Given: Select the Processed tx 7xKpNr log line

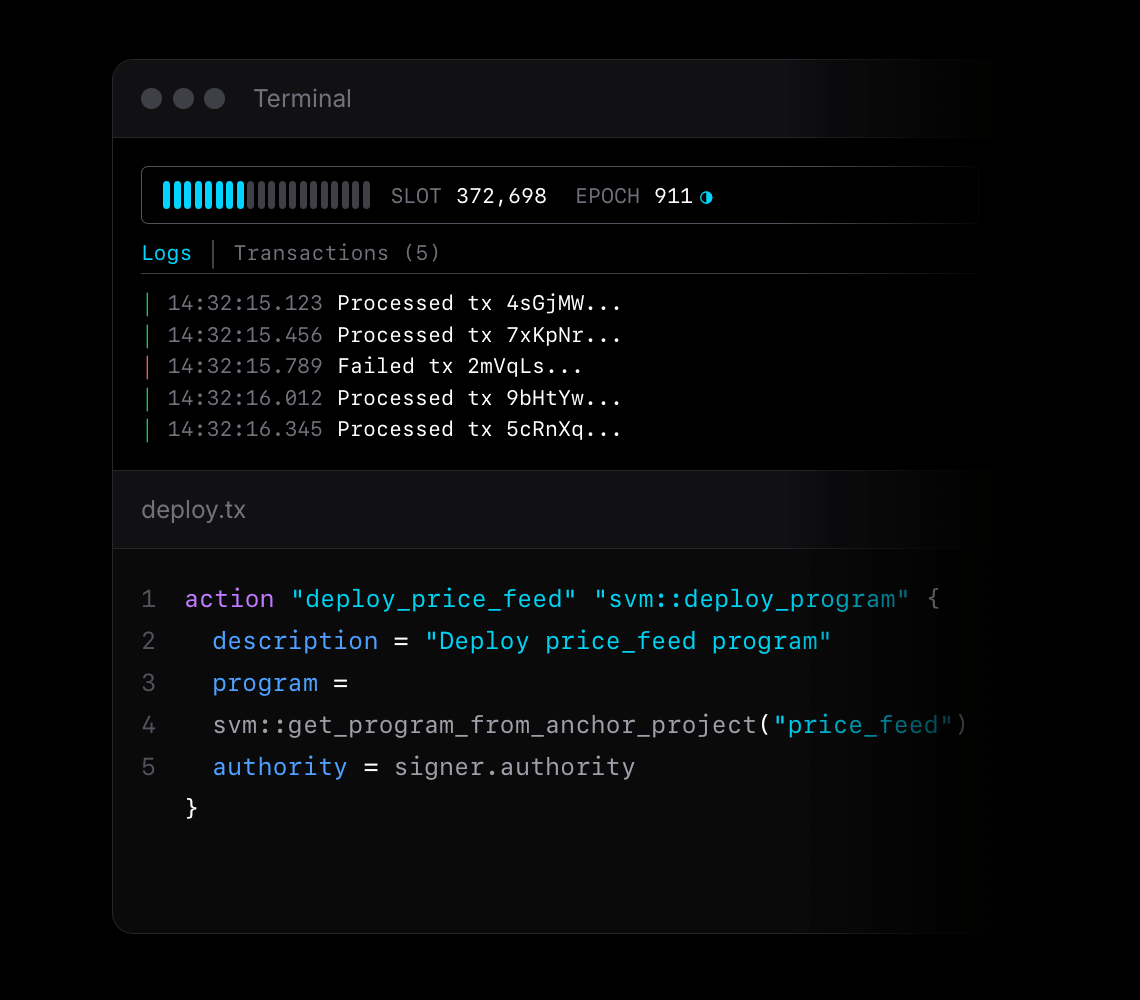Looking at the screenshot, I should pos(479,335).
